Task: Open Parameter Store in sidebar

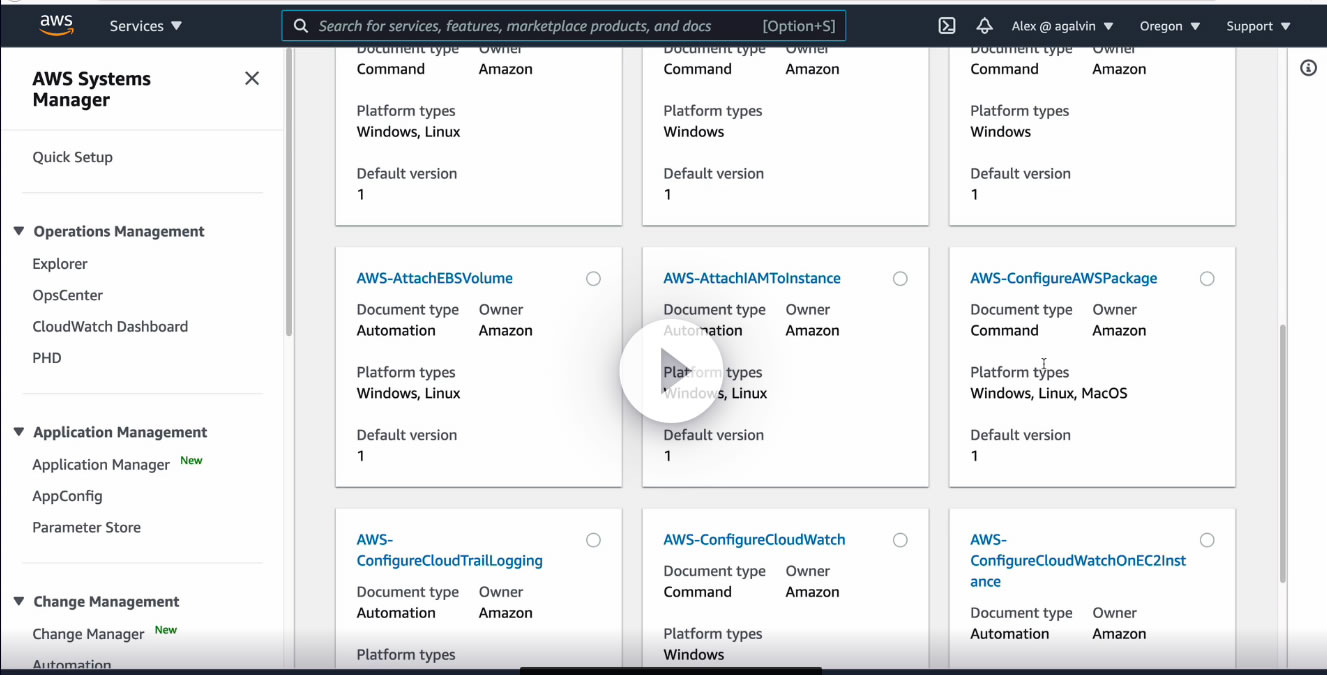Action: (87, 527)
